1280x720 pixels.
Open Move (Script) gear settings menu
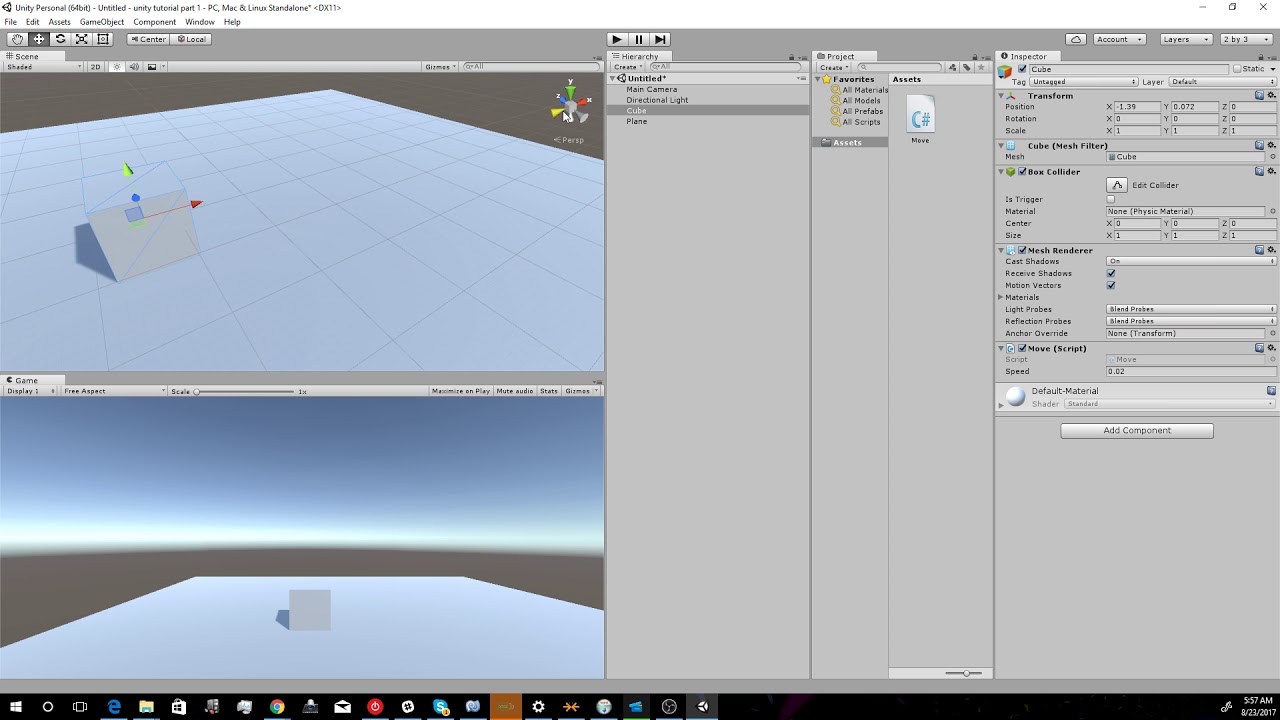pos(1271,348)
